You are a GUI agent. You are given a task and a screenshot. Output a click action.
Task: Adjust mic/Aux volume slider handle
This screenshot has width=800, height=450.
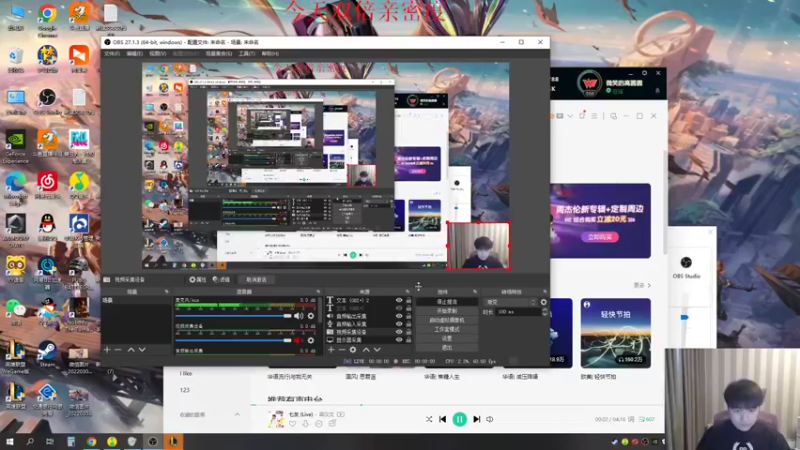pos(287,316)
